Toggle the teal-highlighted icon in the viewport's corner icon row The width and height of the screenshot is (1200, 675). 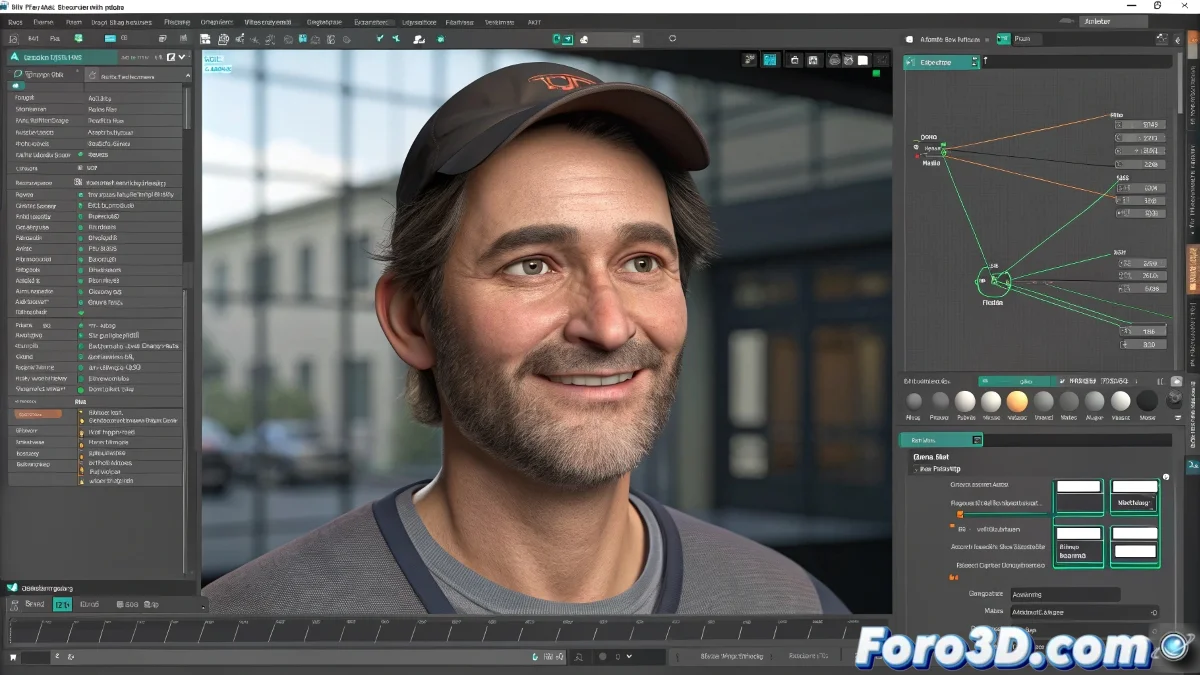tap(770, 60)
